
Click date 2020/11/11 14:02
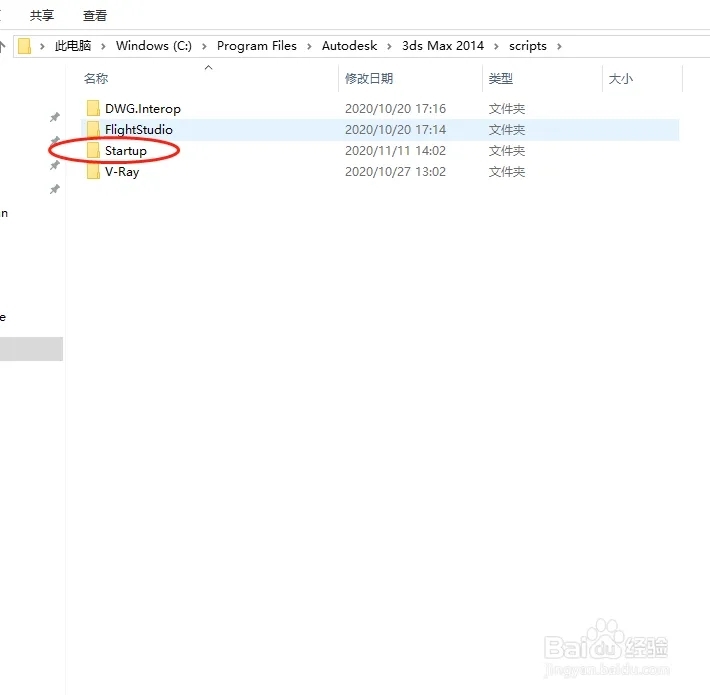pos(395,151)
